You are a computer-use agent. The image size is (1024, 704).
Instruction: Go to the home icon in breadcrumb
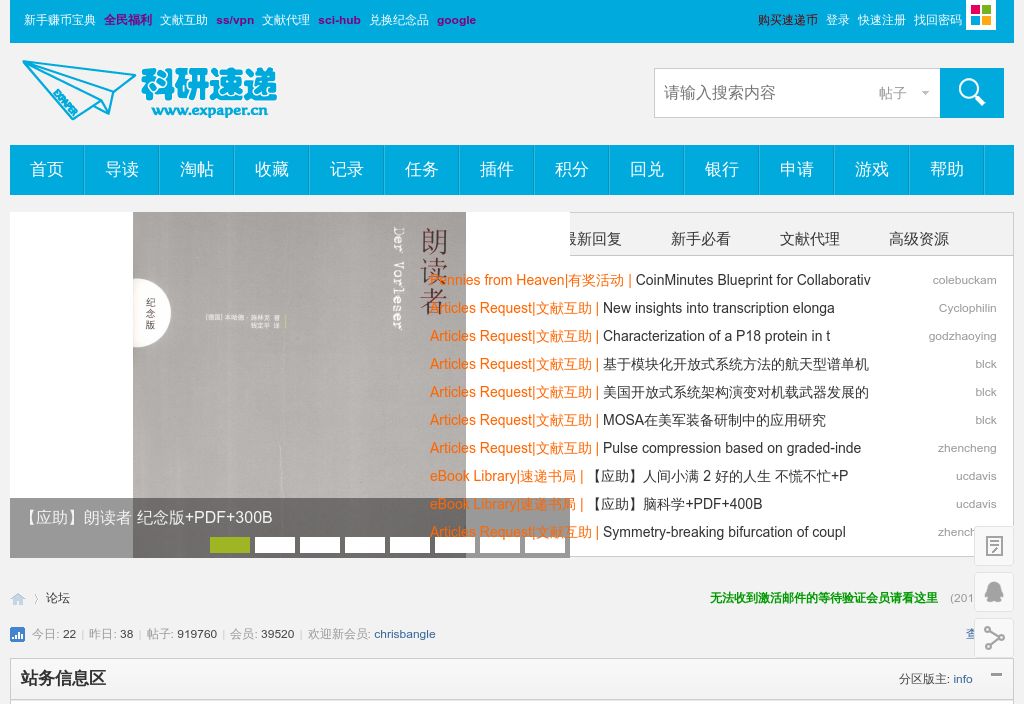(18, 599)
